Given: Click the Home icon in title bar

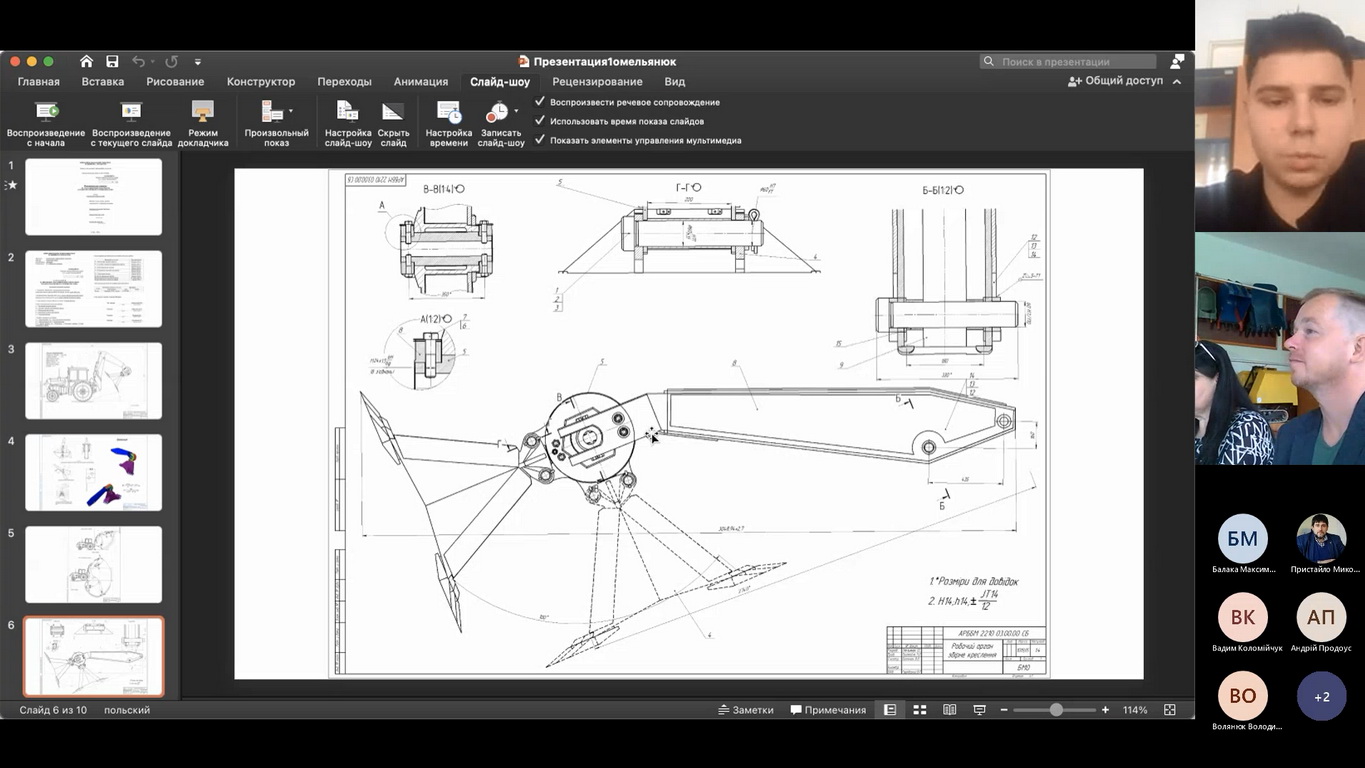Looking at the screenshot, I should point(87,61).
